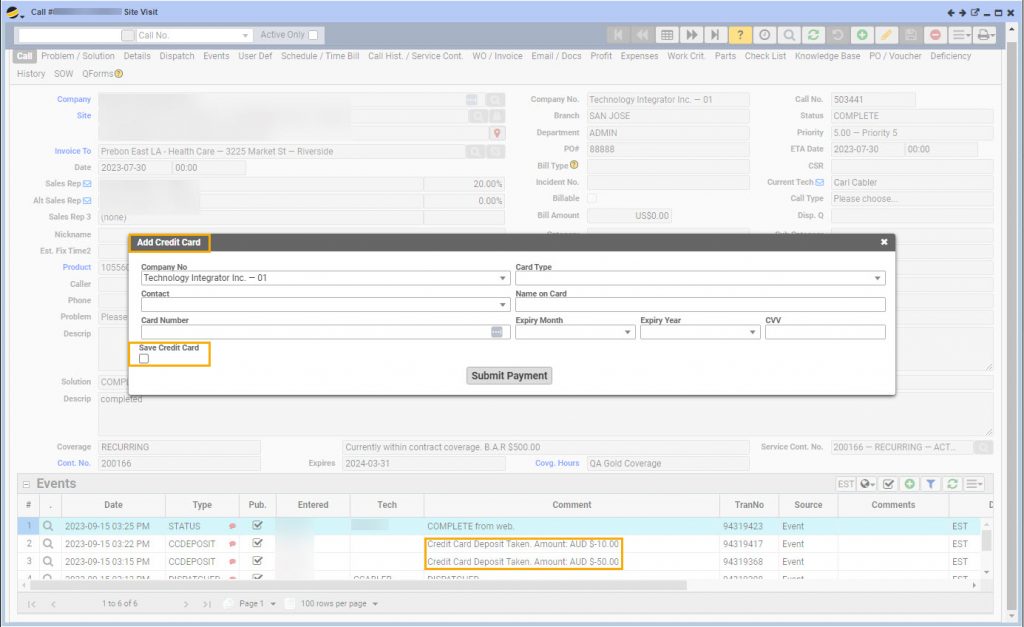Click the Name on Card input field
Viewport: 1024px width, 627px height.
(700, 305)
